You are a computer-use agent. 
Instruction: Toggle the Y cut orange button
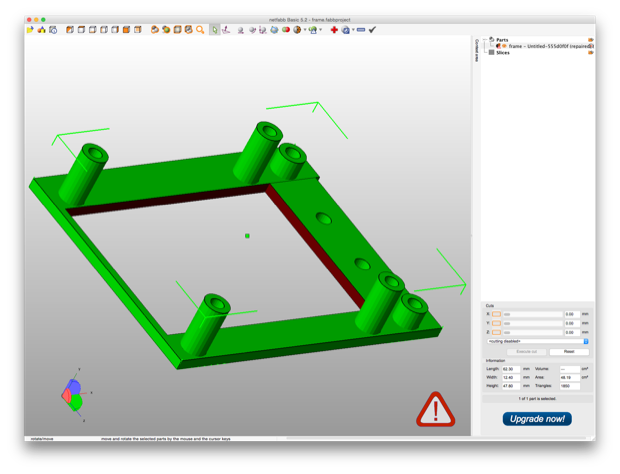click(496, 323)
